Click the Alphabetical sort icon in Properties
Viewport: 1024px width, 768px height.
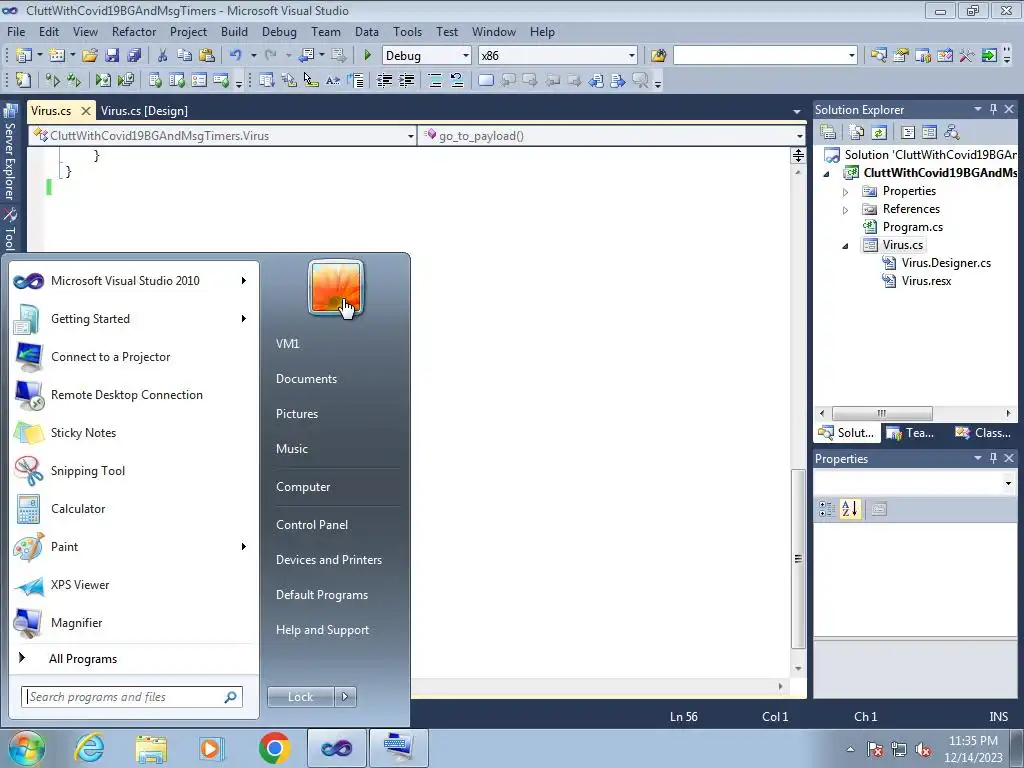pyautogui.click(x=850, y=509)
